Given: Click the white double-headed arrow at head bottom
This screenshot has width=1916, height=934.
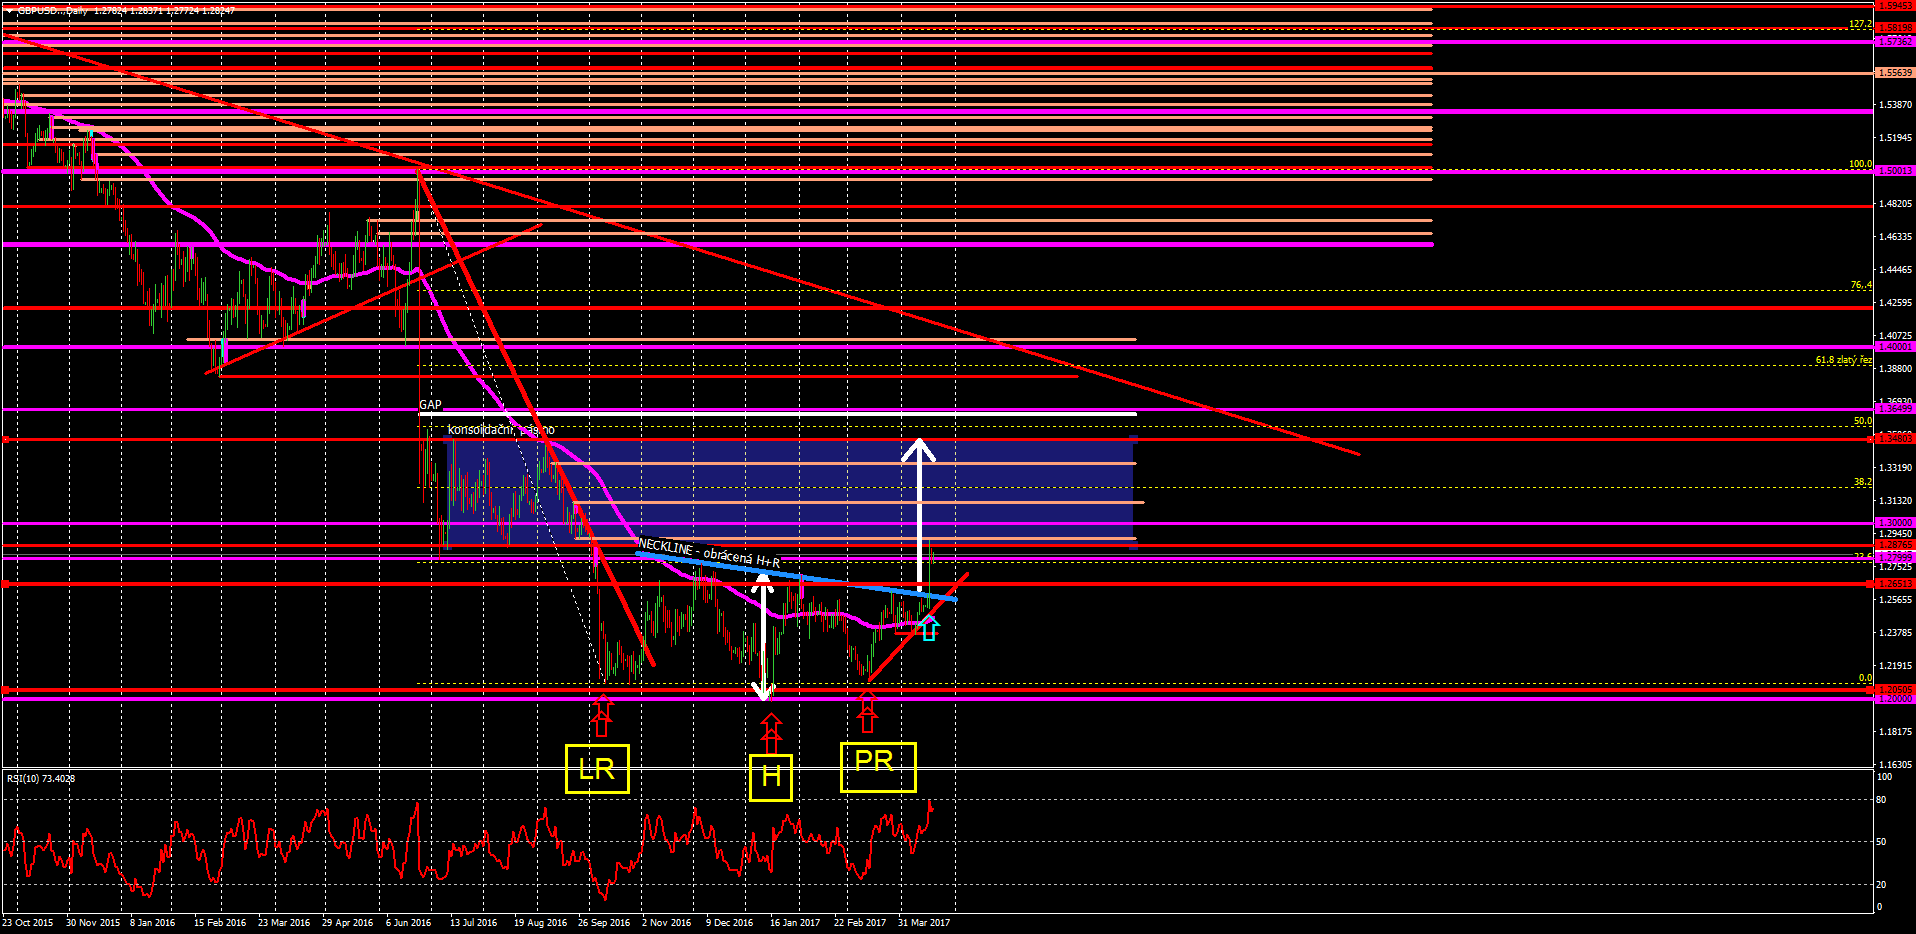Looking at the screenshot, I should click(x=764, y=636).
